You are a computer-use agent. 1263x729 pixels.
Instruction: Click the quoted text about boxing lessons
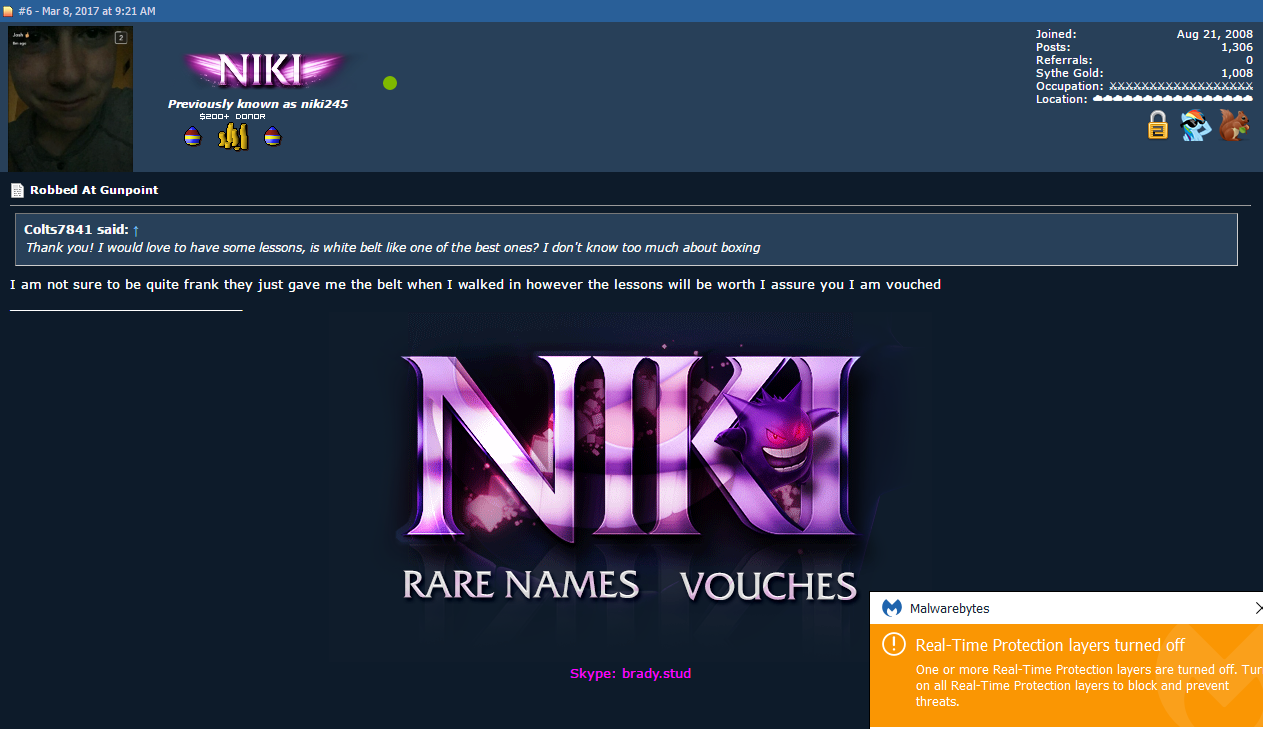393,247
